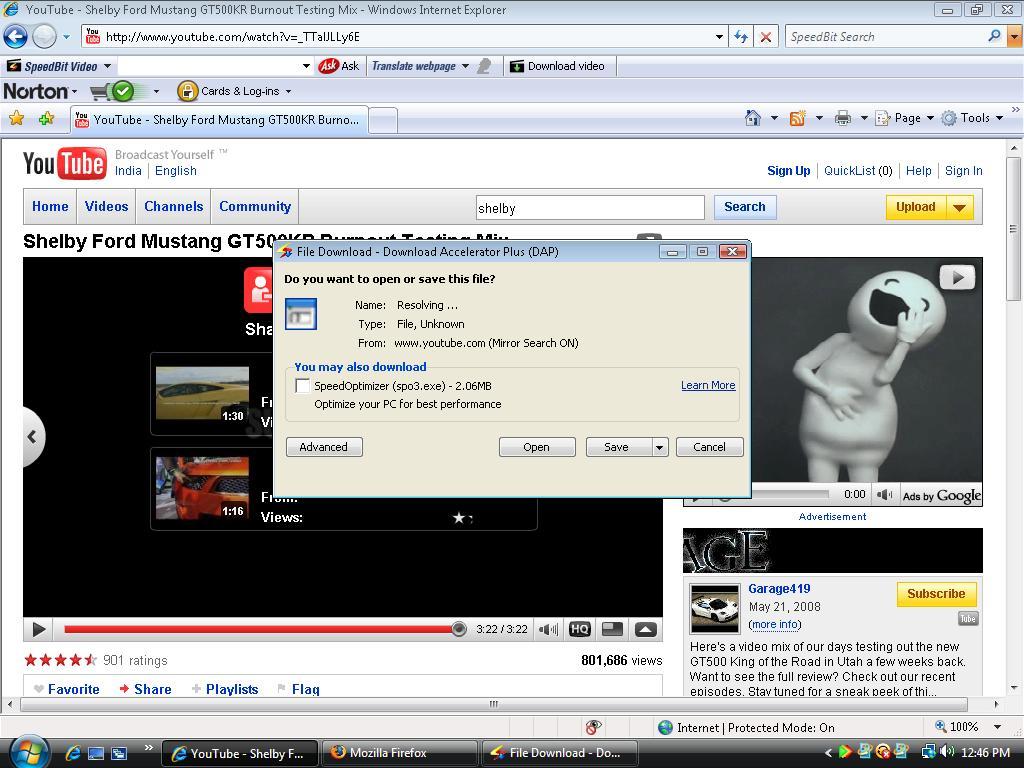1024x768 pixels.
Task: Check the SpeedOptimizer checkbox
Action: pyautogui.click(x=302, y=385)
